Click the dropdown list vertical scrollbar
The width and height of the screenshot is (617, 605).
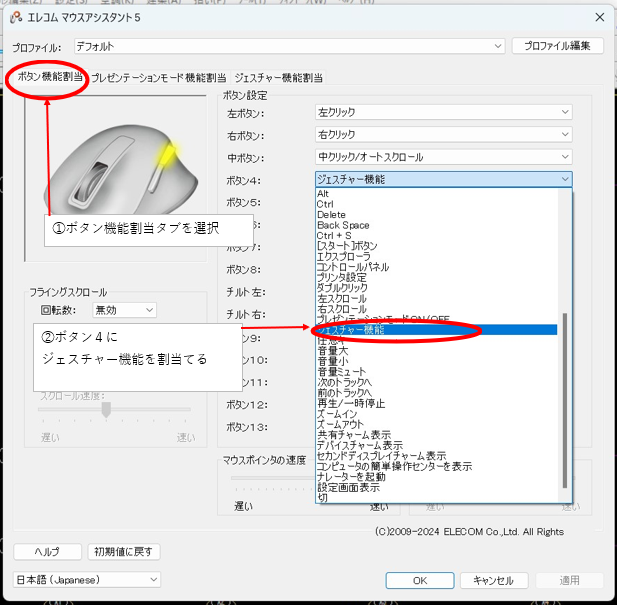pos(565,400)
